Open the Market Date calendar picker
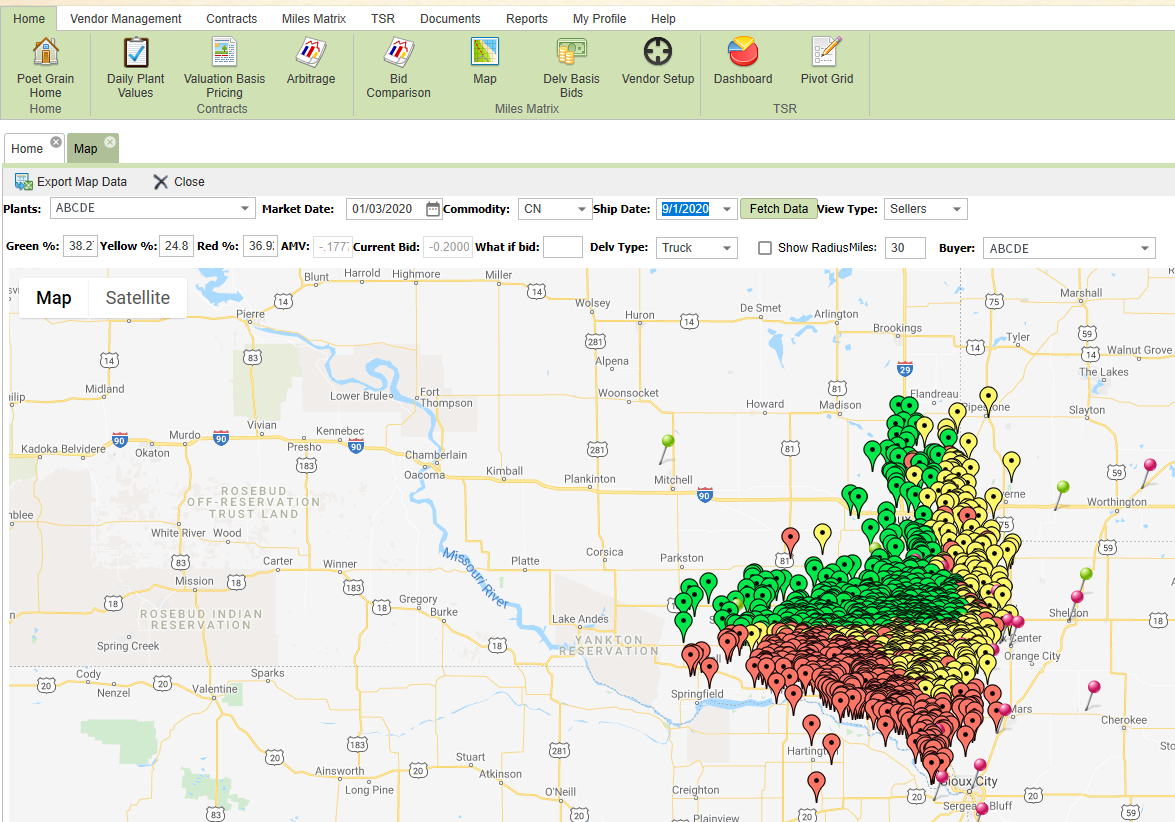1175x822 pixels. 432,209
